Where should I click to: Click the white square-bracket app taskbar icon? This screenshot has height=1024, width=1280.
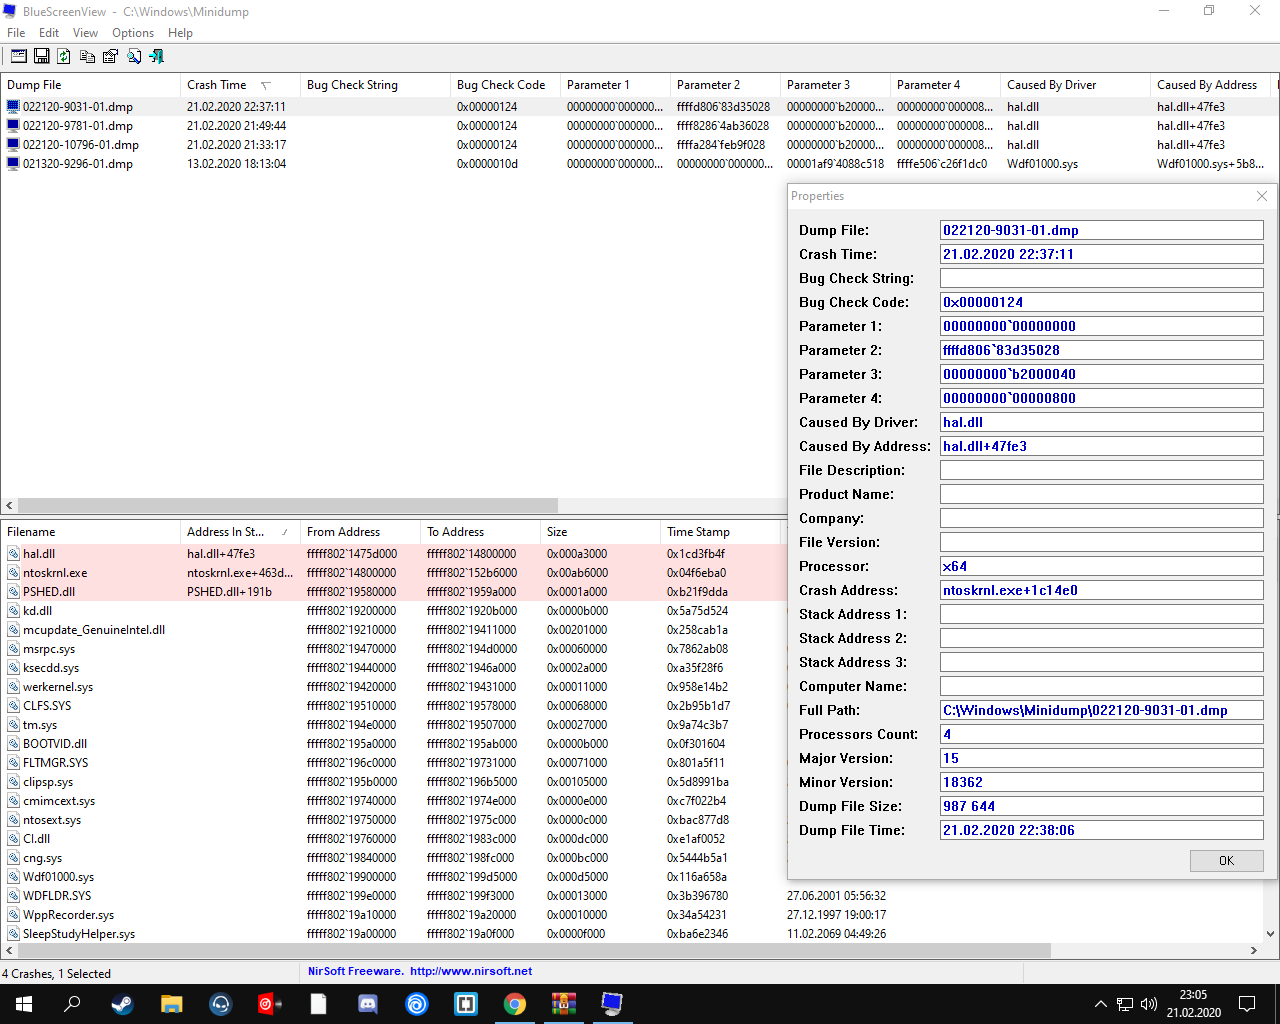click(466, 1004)
